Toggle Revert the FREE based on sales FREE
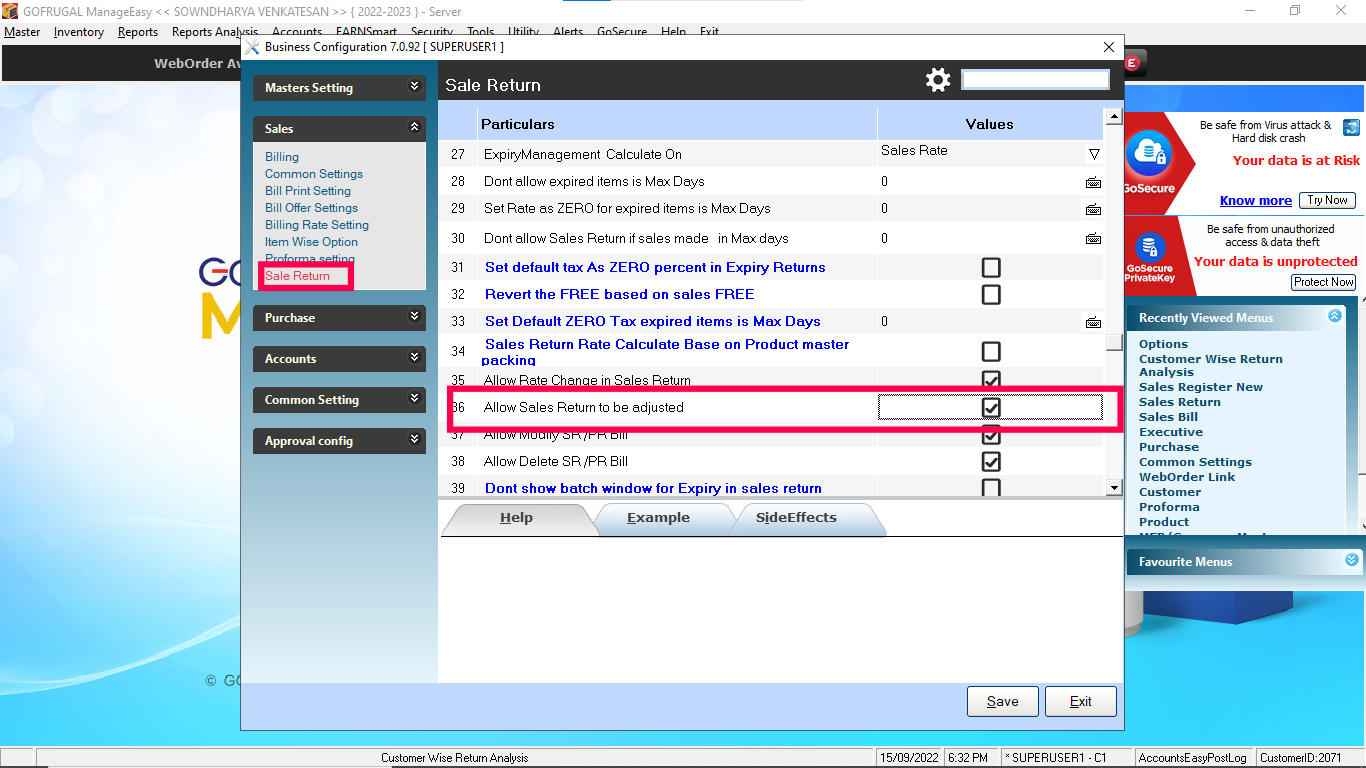 991,294
